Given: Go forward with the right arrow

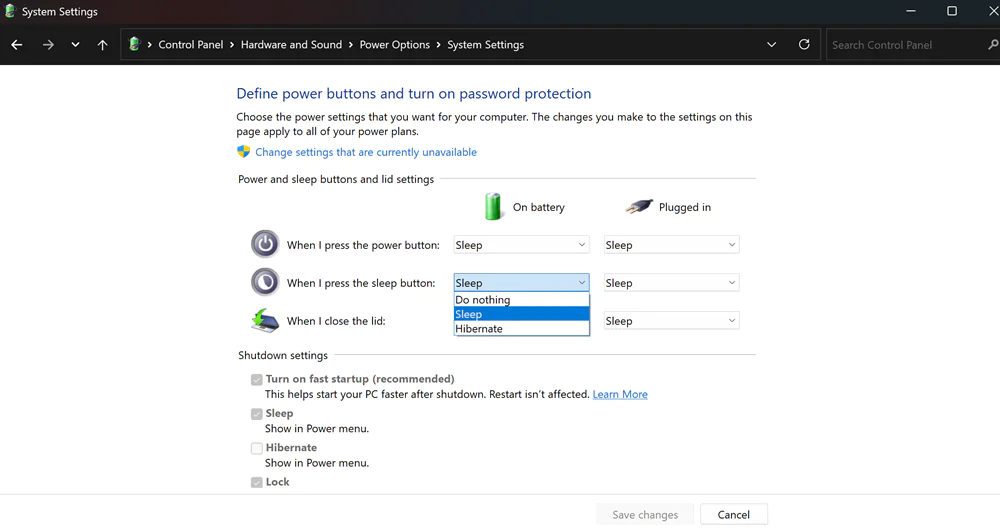Looking at the screenshot, I should click(x=48, y=45).
